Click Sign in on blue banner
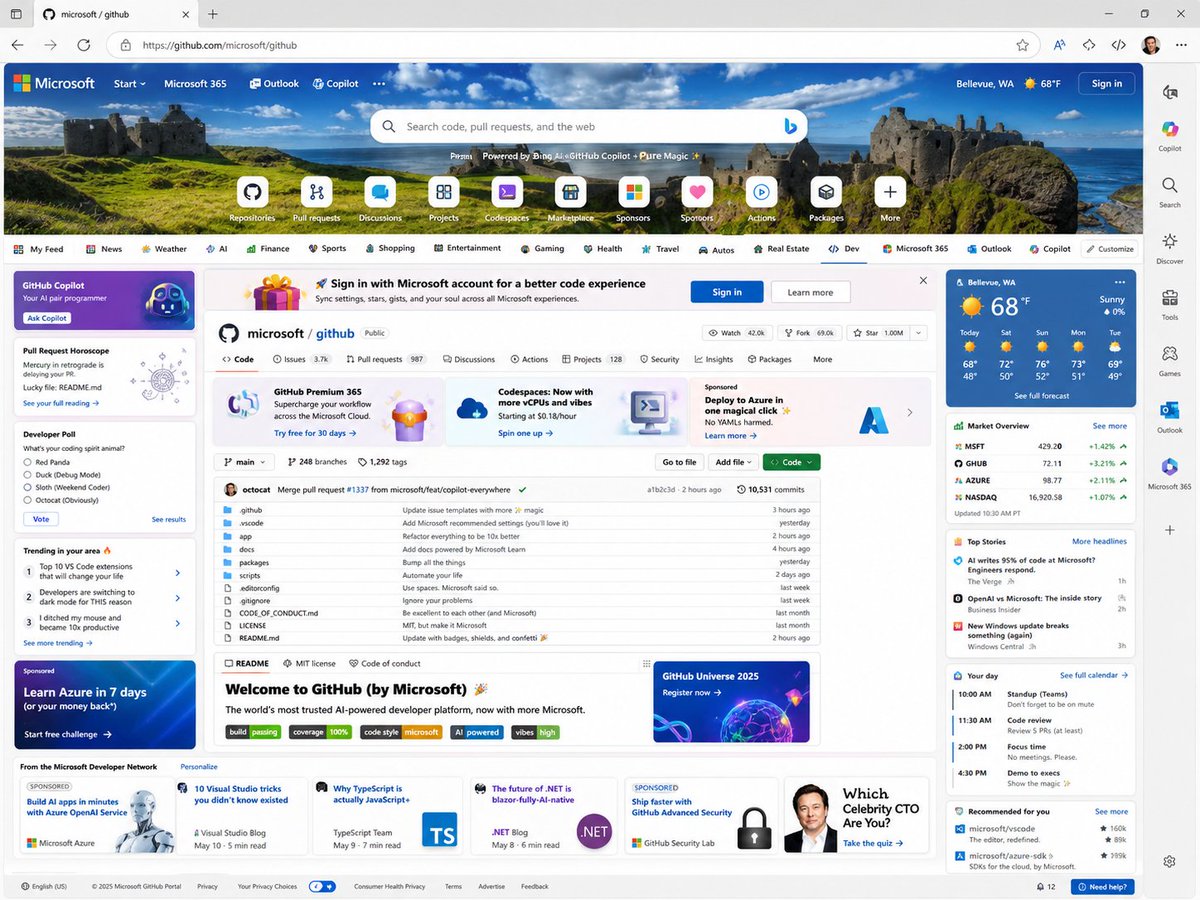The height and width of the screenshot is (900, 1200). click(727, 292)
